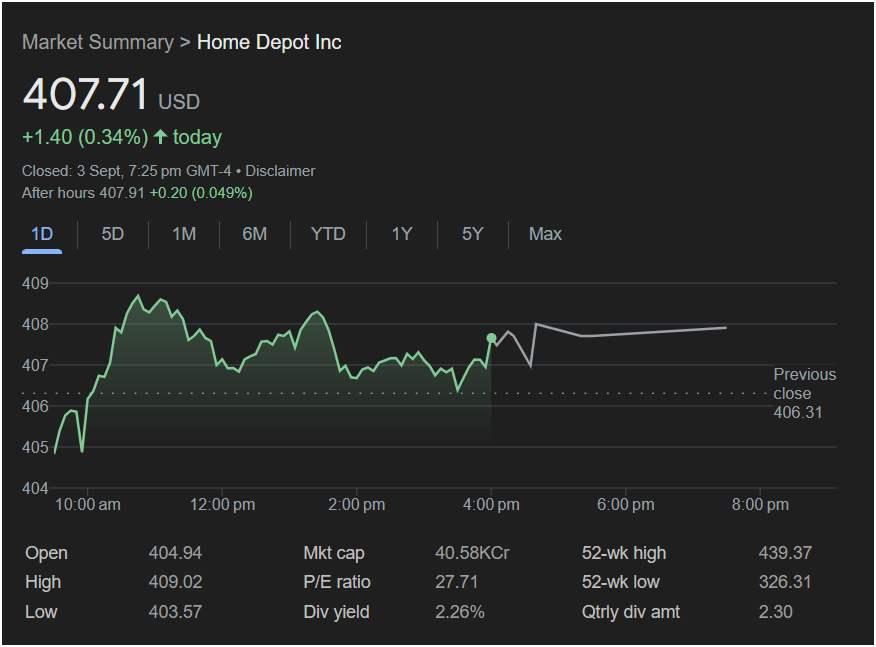Click the P/E ratio value 27.71
This screenshot has width=876, height=647.
pos(456,582)
